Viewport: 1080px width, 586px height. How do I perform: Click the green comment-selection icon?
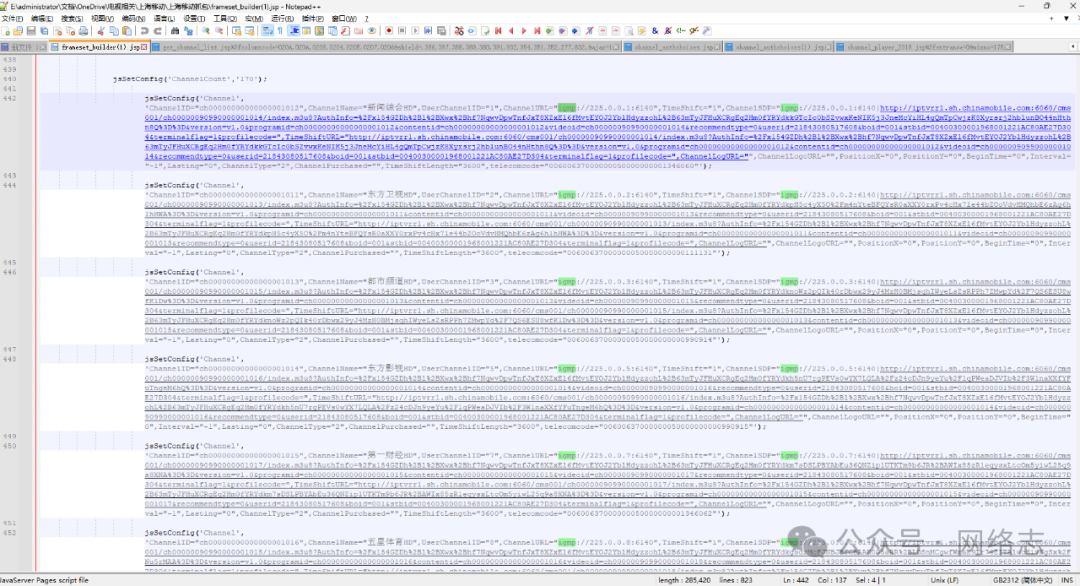[681, 31]
